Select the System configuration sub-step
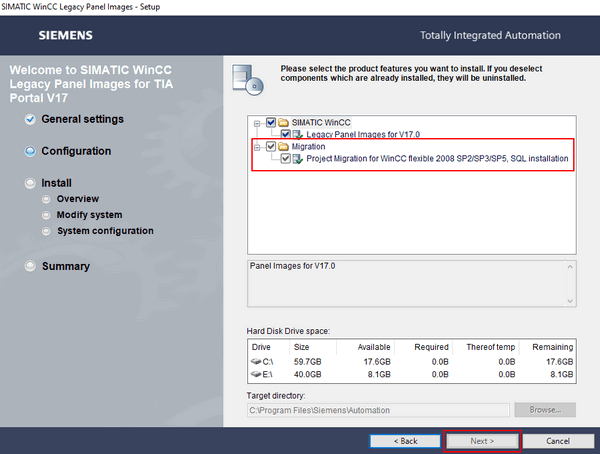Image resolution: width=600 pixels, height=454 pixels. point(105,231)
